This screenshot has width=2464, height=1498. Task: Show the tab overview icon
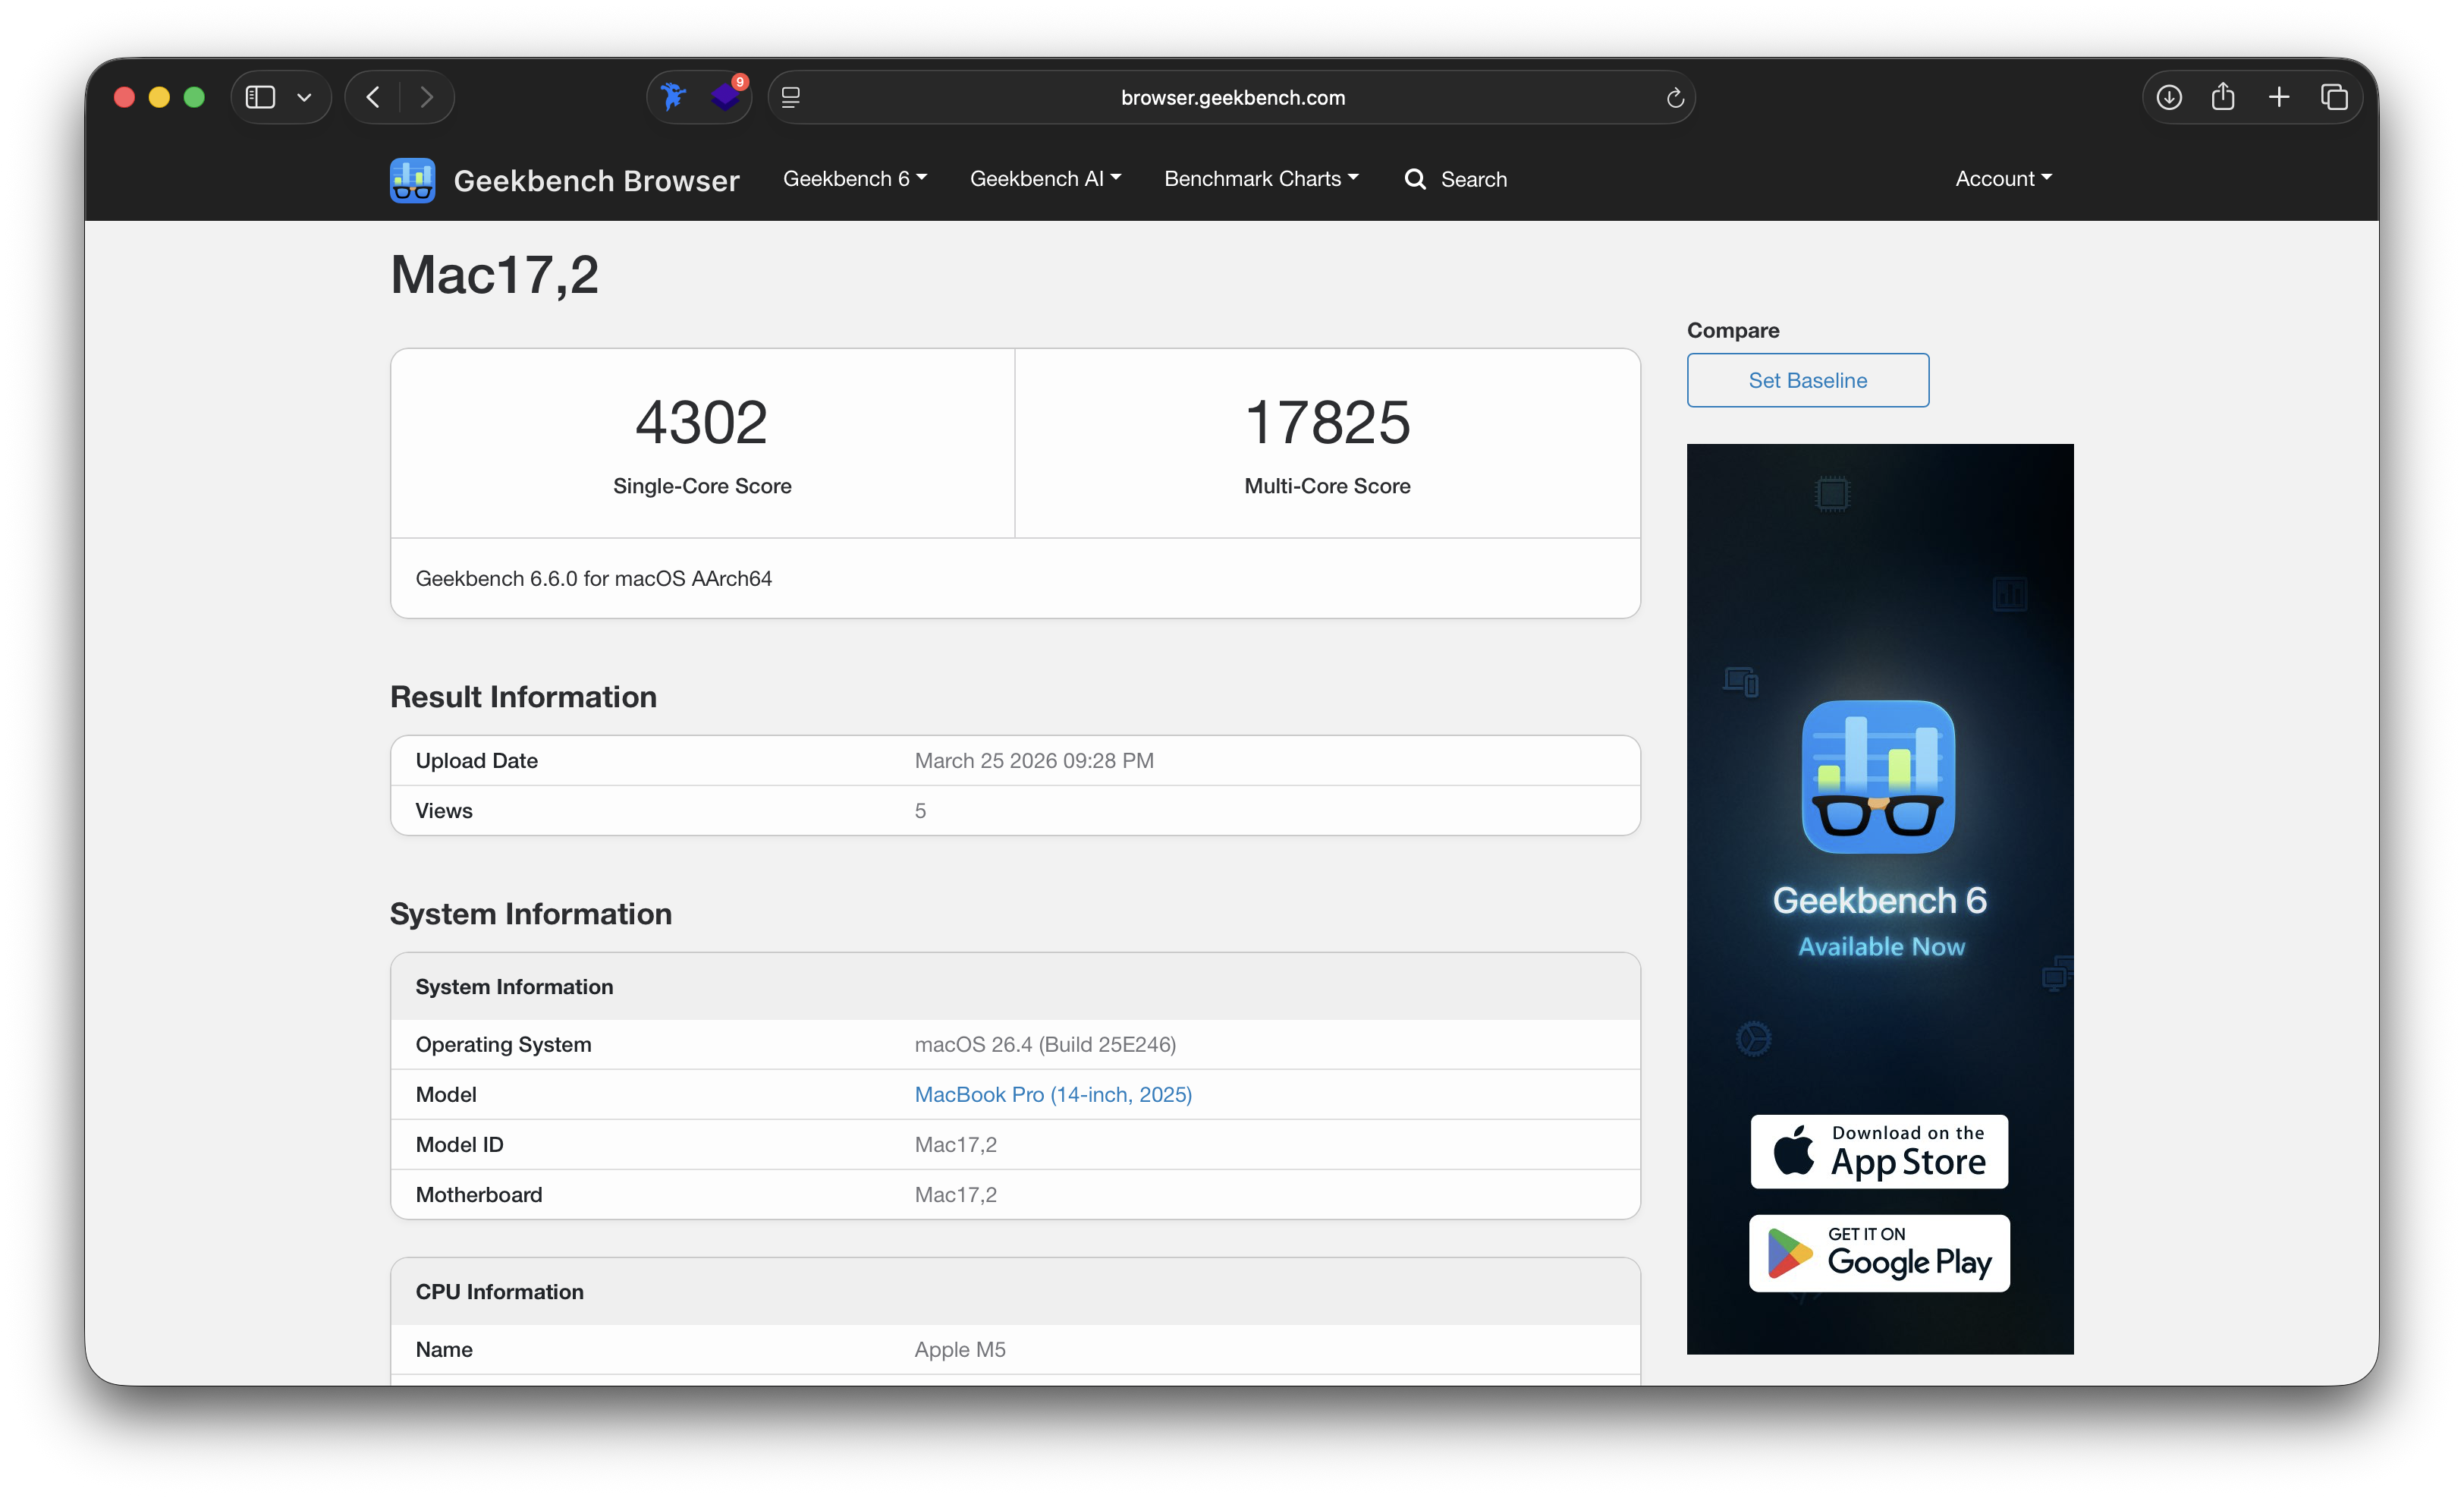(2334, 97)
